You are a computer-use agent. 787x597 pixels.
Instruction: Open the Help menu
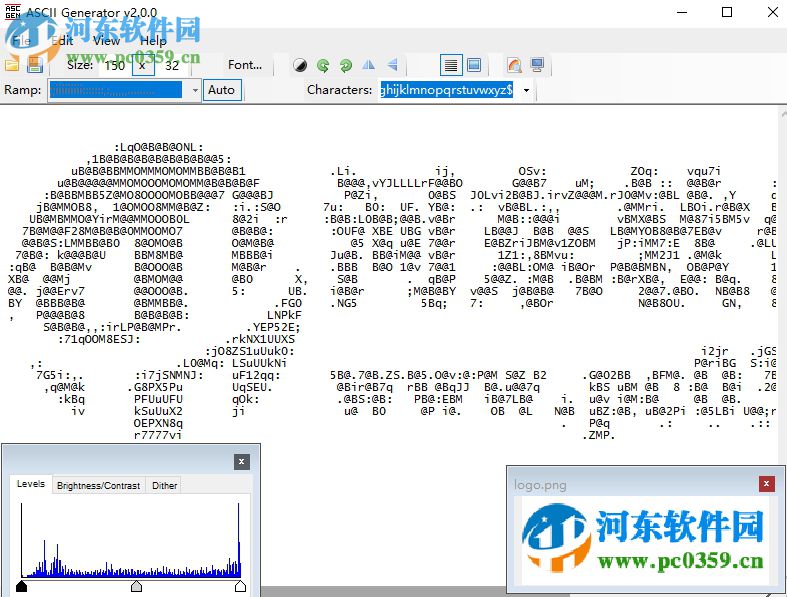pos(153,41)
